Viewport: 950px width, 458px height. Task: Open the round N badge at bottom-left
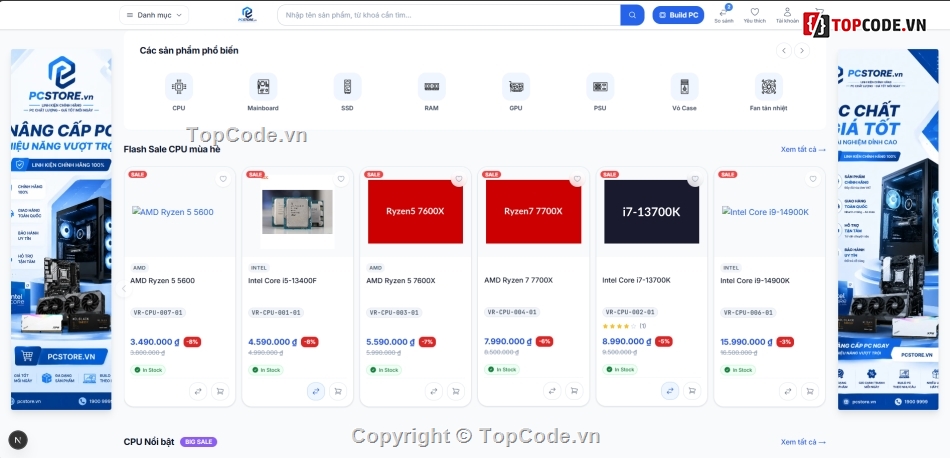(18, 439)
